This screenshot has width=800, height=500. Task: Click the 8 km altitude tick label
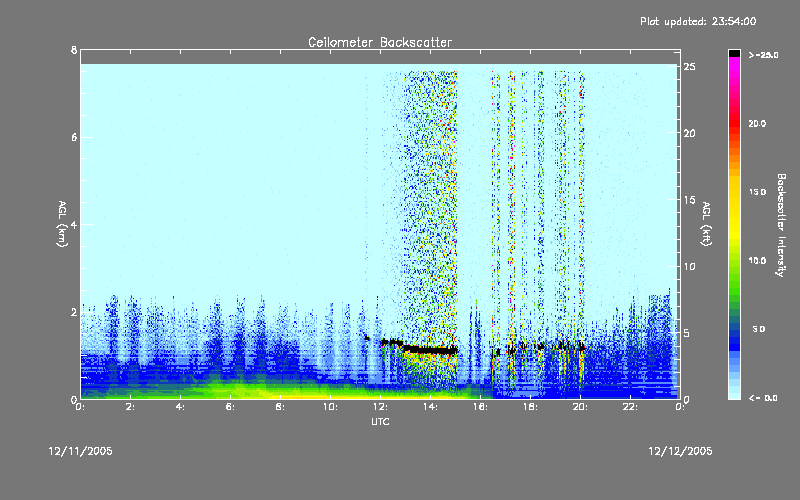[74, 50]
